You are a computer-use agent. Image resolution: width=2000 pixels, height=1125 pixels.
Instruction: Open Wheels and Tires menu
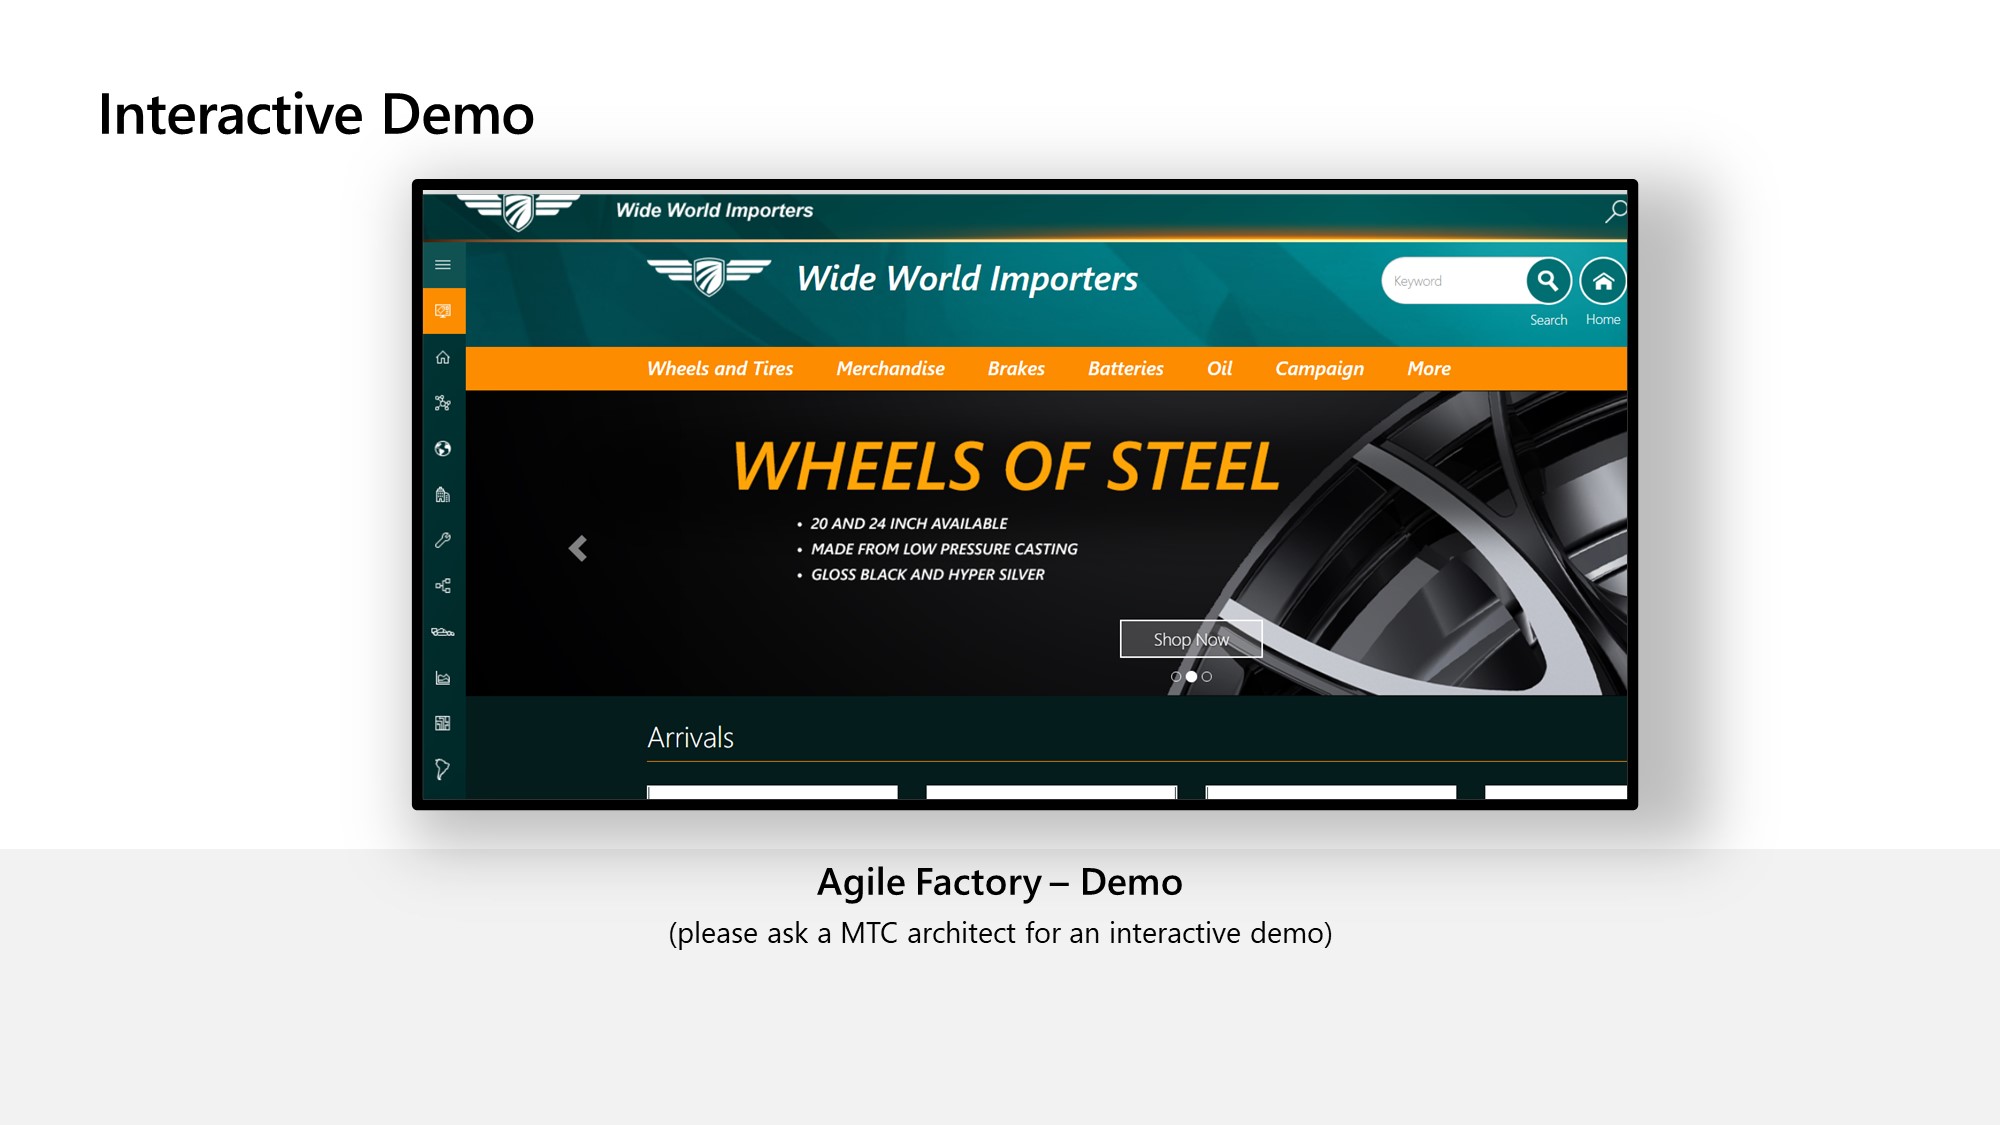[x=719, y=369]
